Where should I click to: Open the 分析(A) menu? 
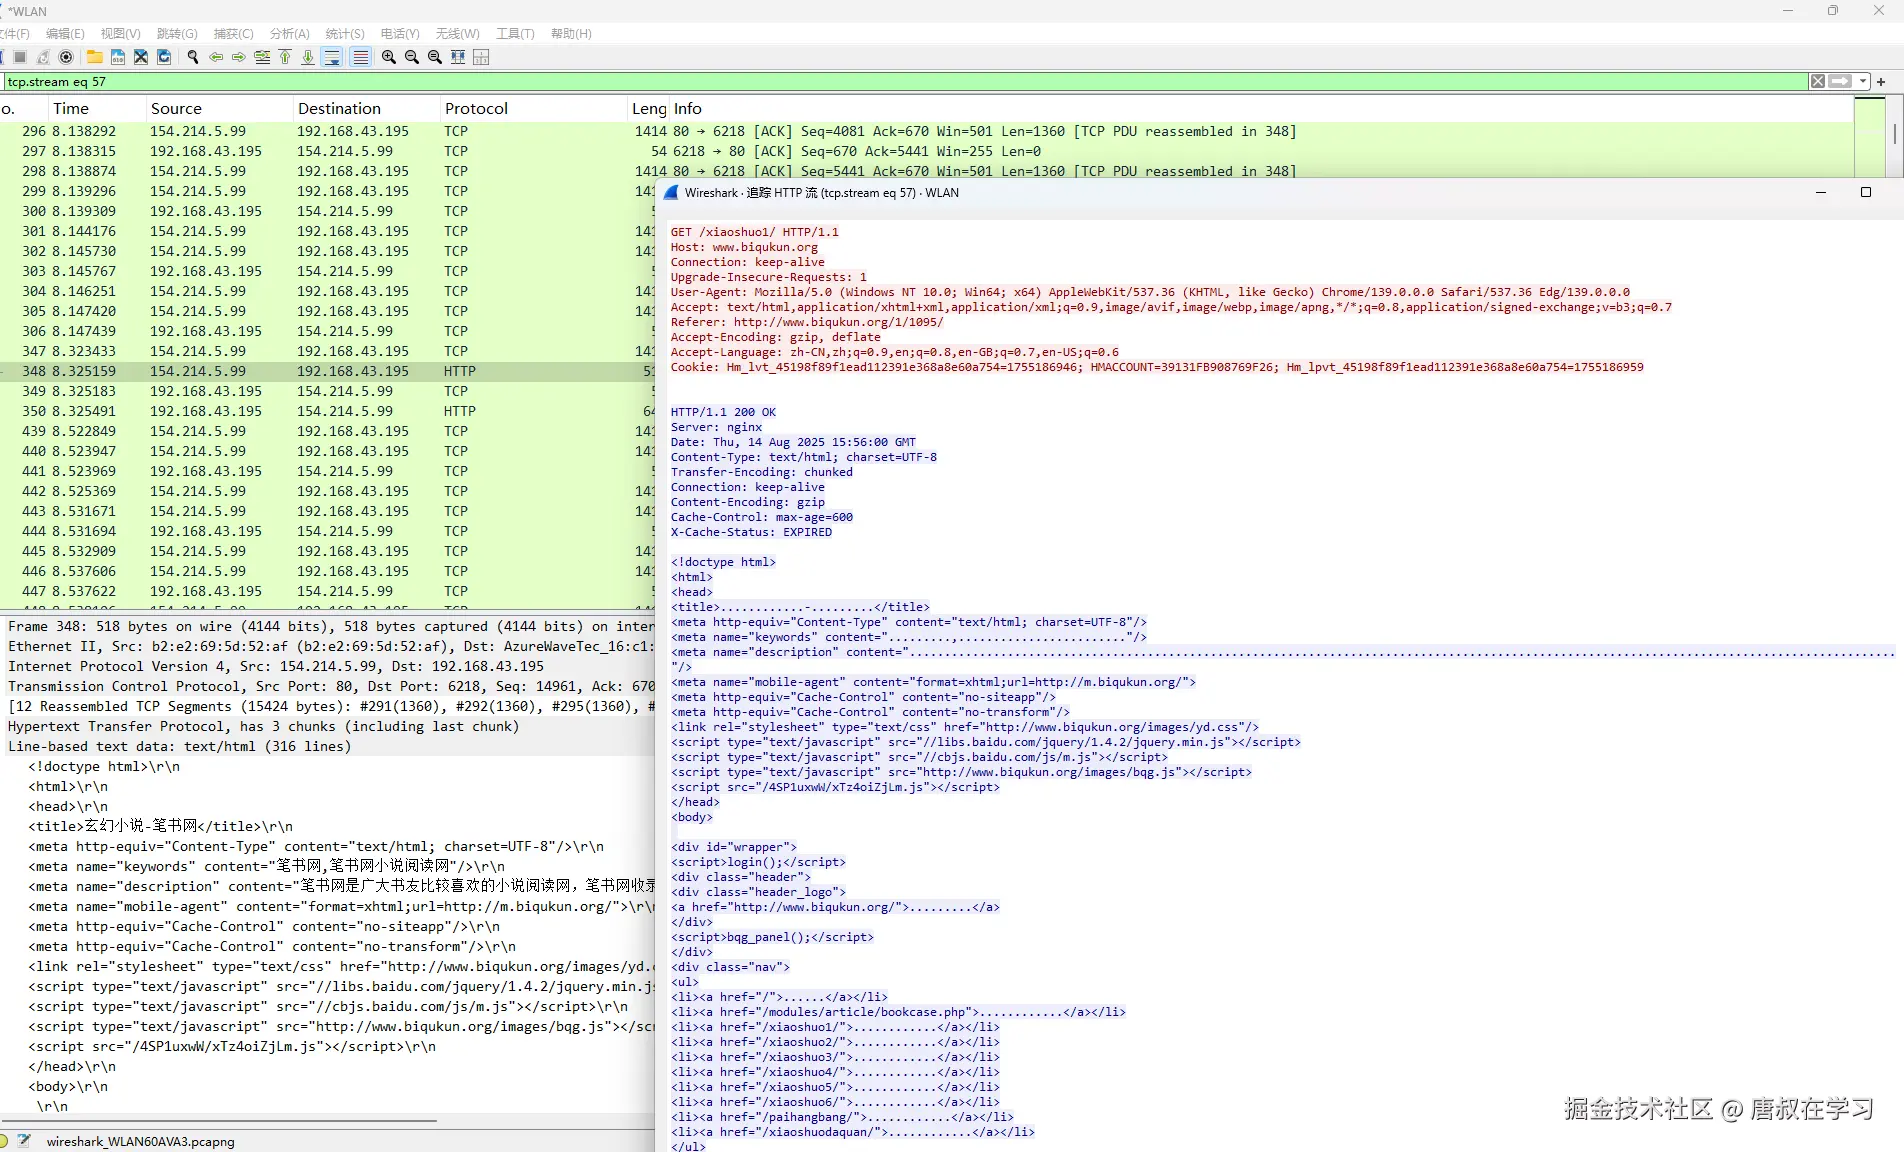point(290,34)
